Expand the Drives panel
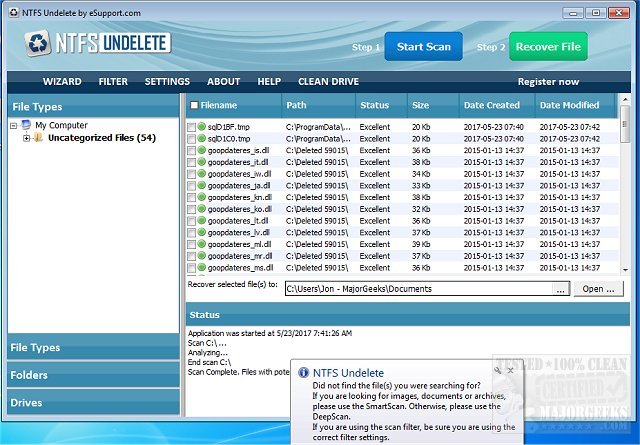Image resolution: width=640 pixels, height=445 pixels. point(93,403)
